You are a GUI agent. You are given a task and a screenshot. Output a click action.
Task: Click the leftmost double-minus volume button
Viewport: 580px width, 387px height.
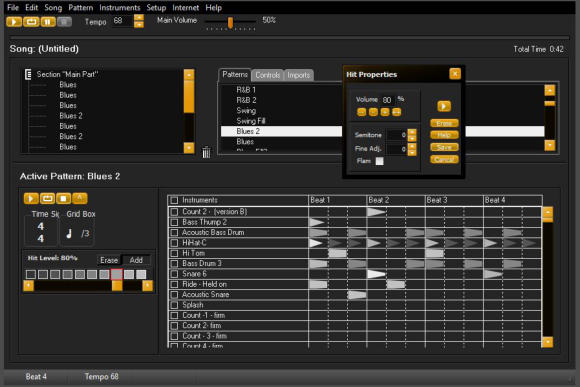pos(361,112)
